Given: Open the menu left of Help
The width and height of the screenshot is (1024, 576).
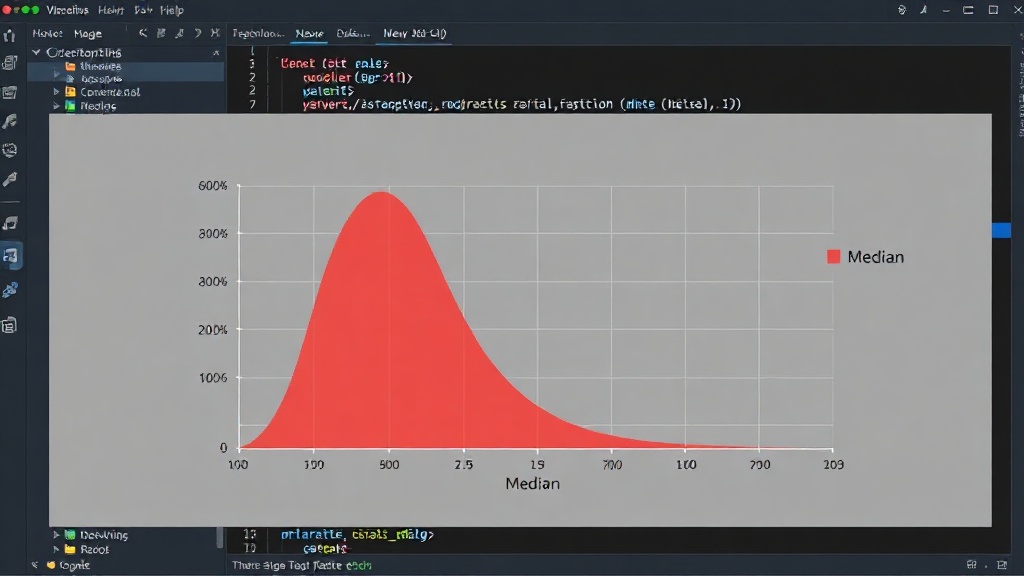Looking at the screenshot, I should coord(143,10).
